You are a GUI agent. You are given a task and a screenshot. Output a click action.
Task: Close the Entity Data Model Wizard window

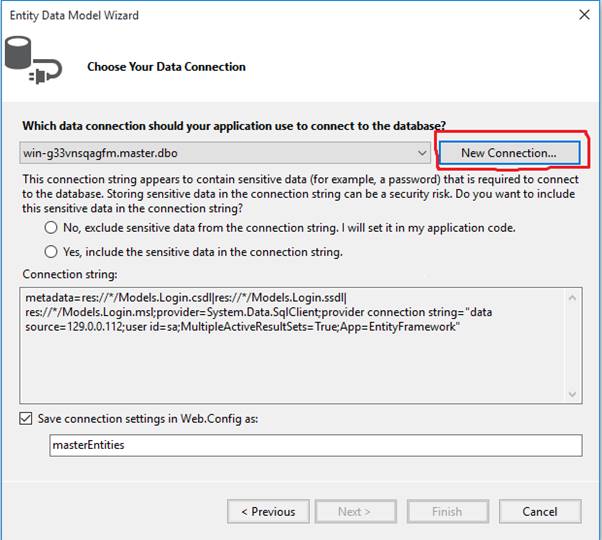pos(583,16)
